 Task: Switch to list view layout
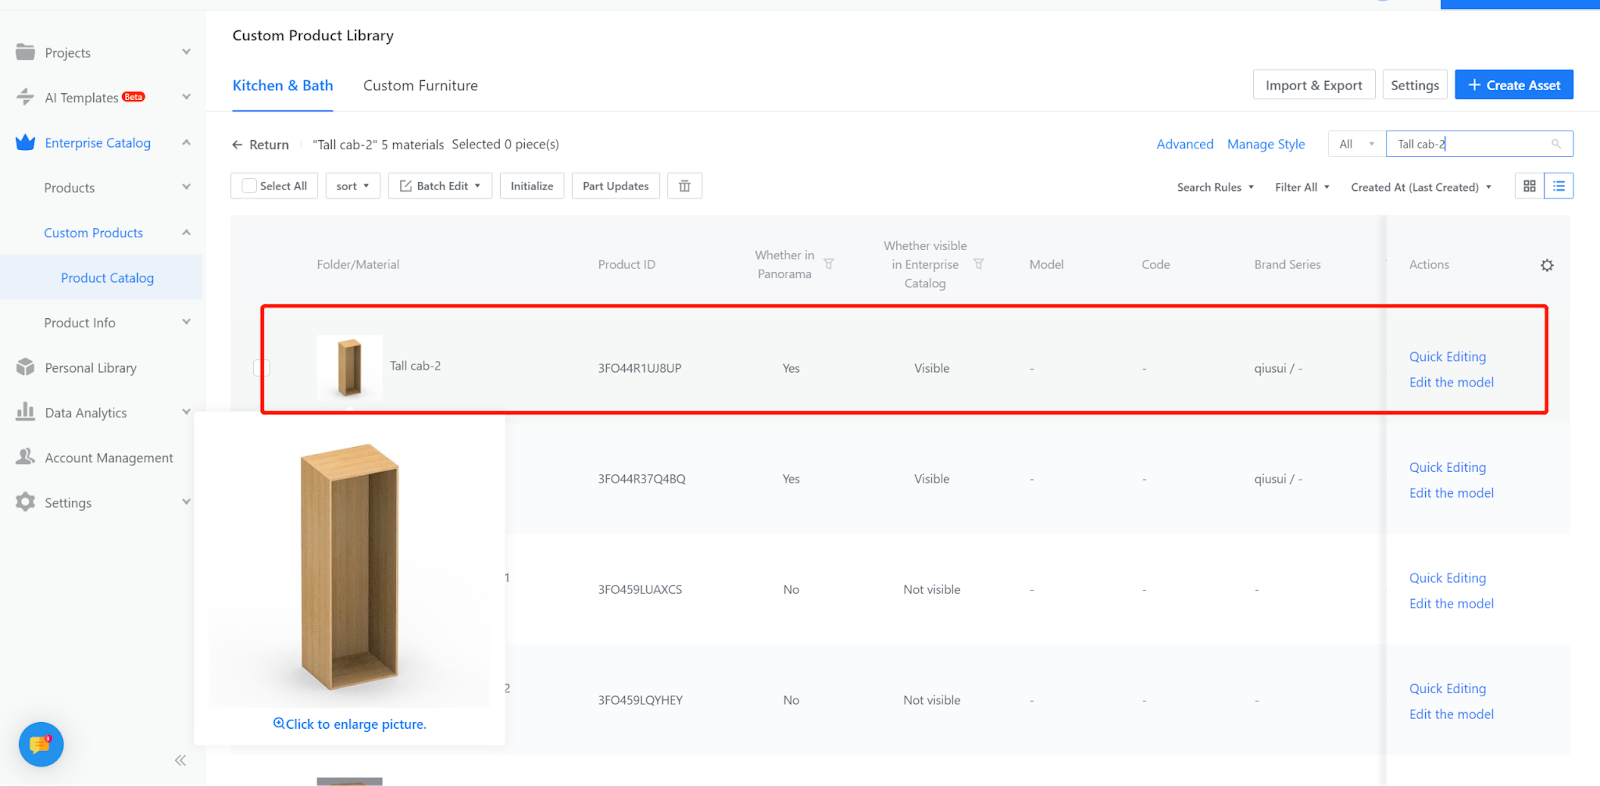(x=1559, y=186)
